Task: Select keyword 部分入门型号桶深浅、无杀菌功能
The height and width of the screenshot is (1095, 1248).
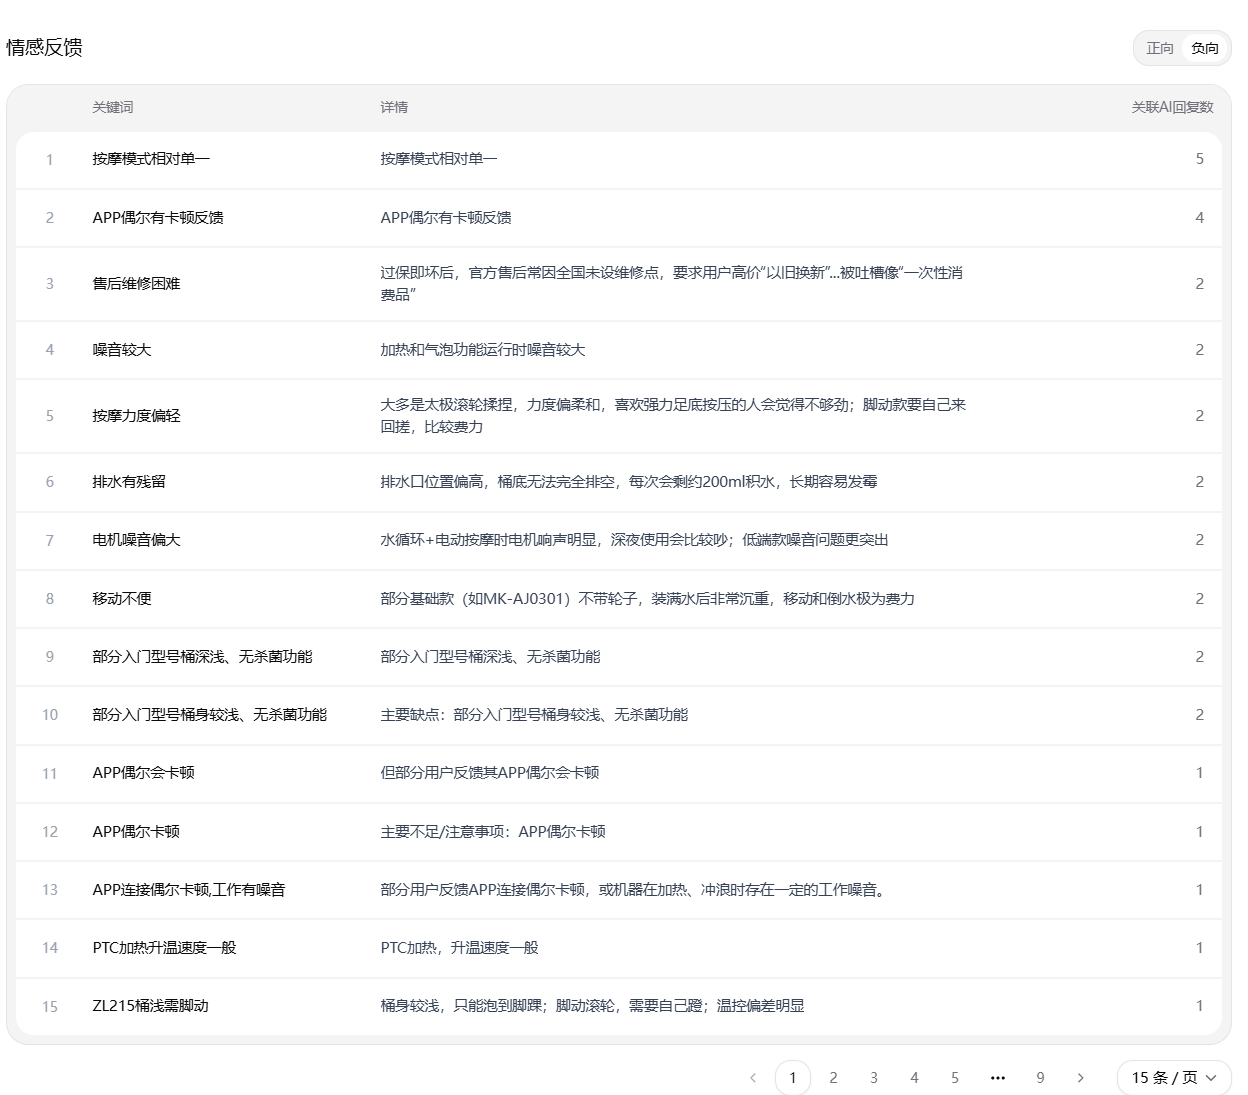Action: click(202, 656)
